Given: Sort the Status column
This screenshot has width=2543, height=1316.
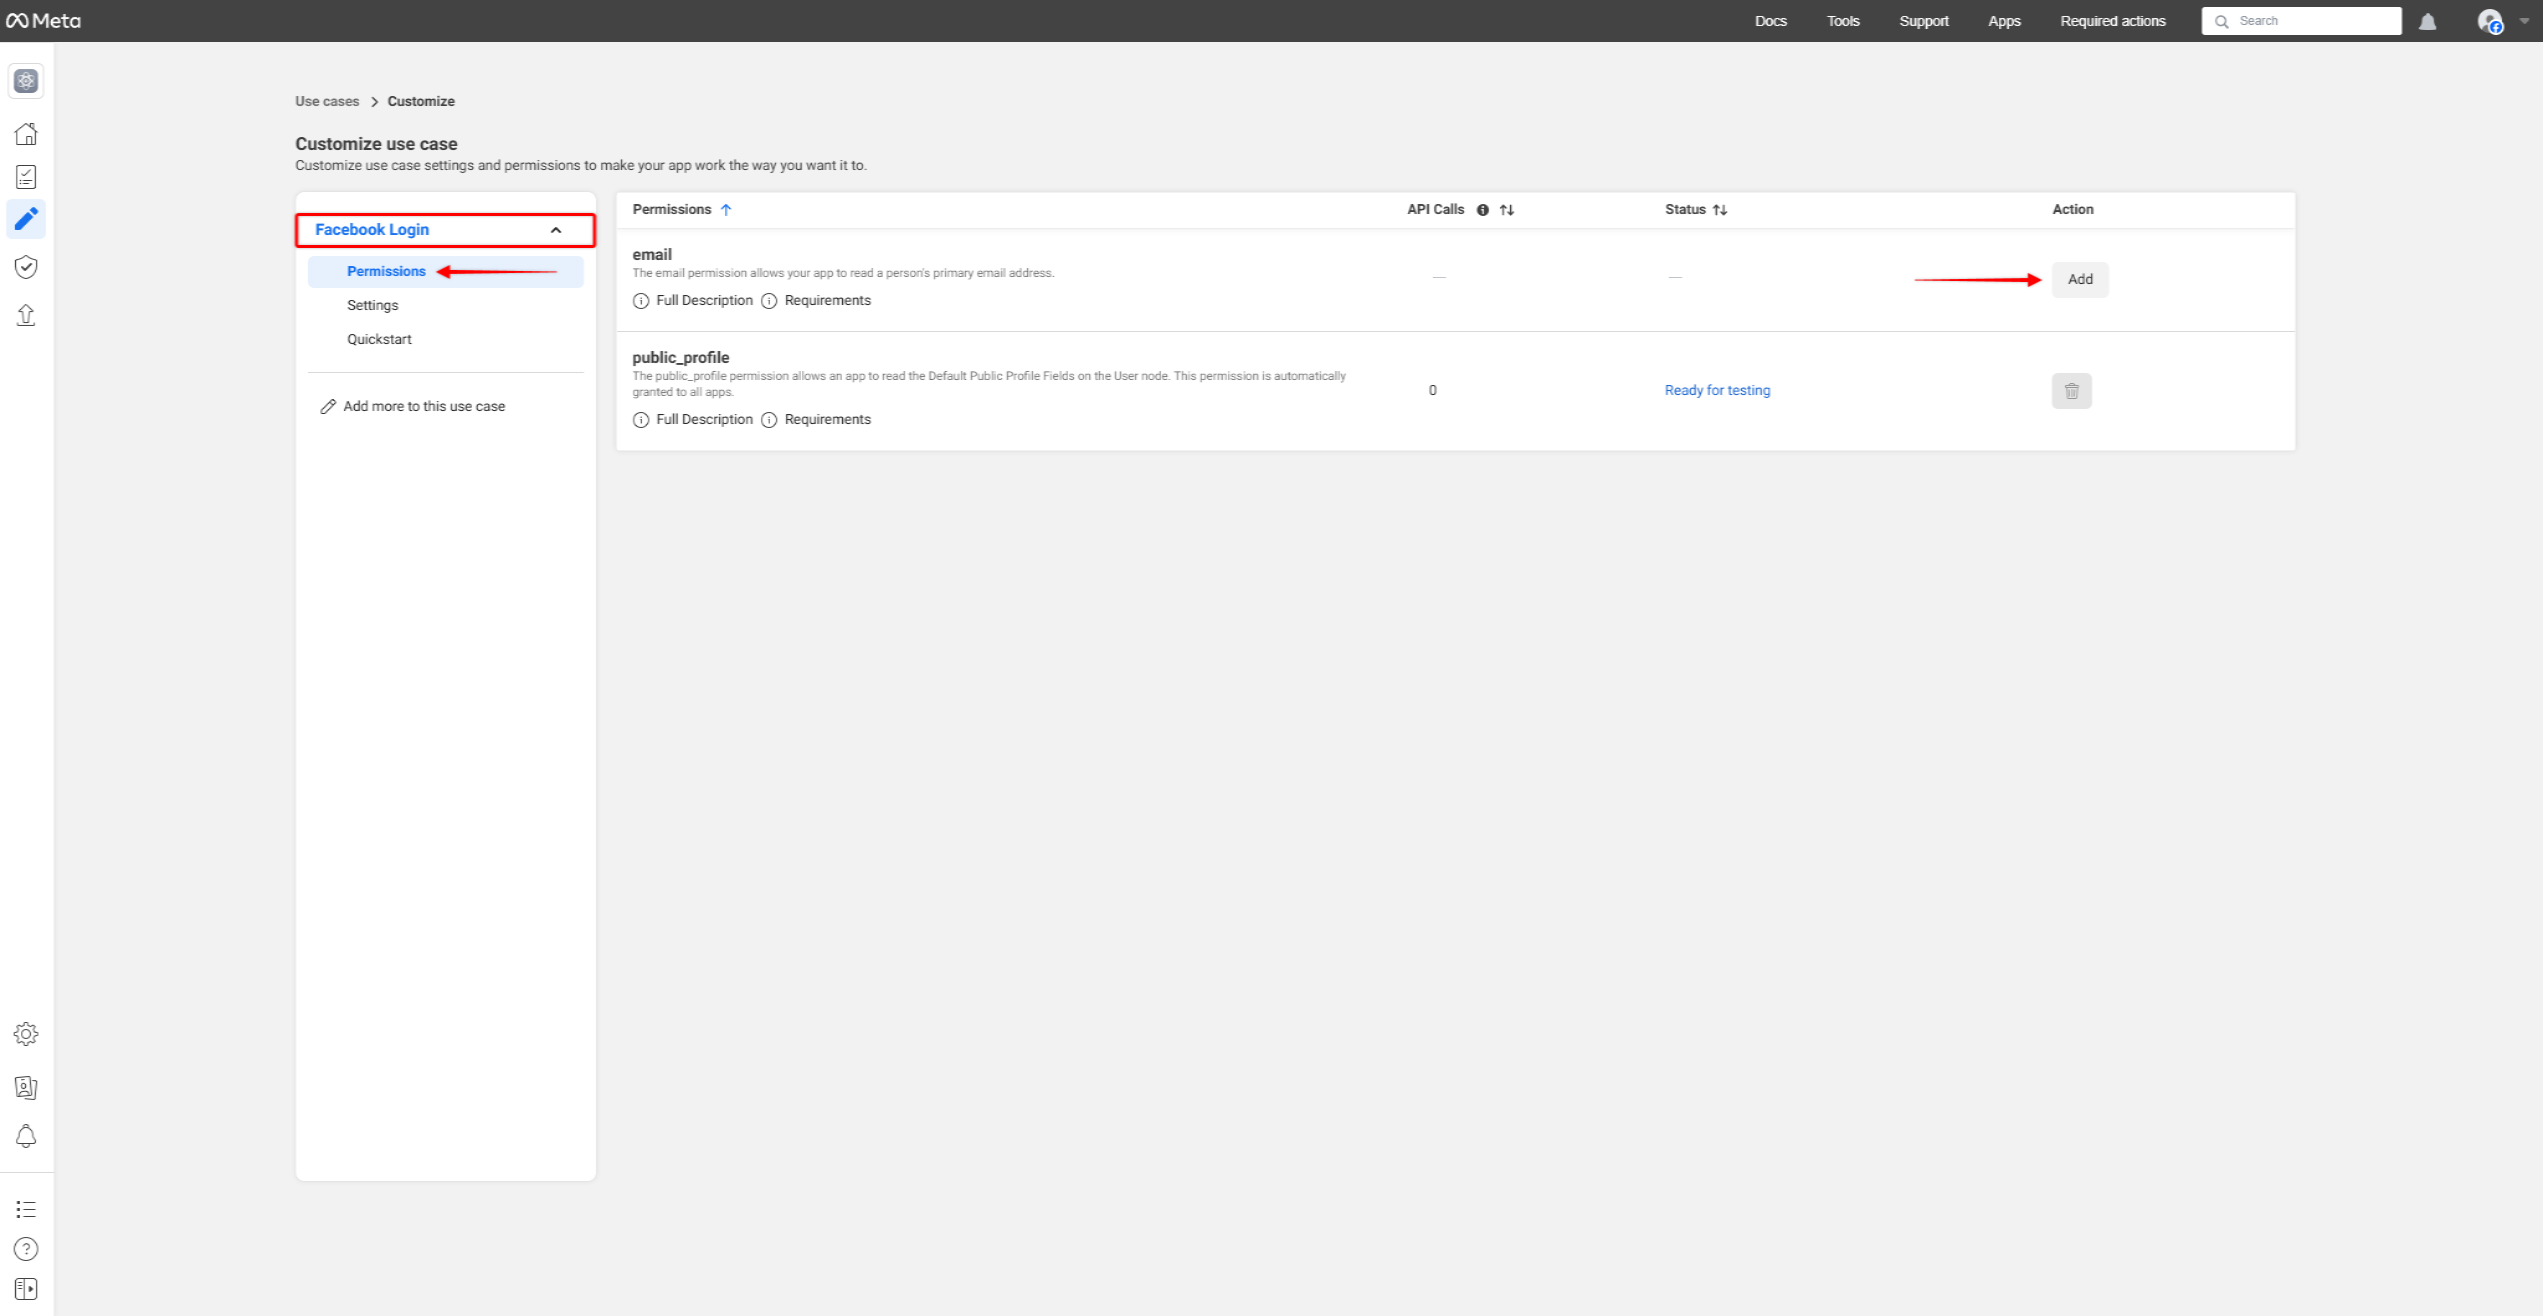Looking at the screenshot, I should click(x=1721, y=210).
